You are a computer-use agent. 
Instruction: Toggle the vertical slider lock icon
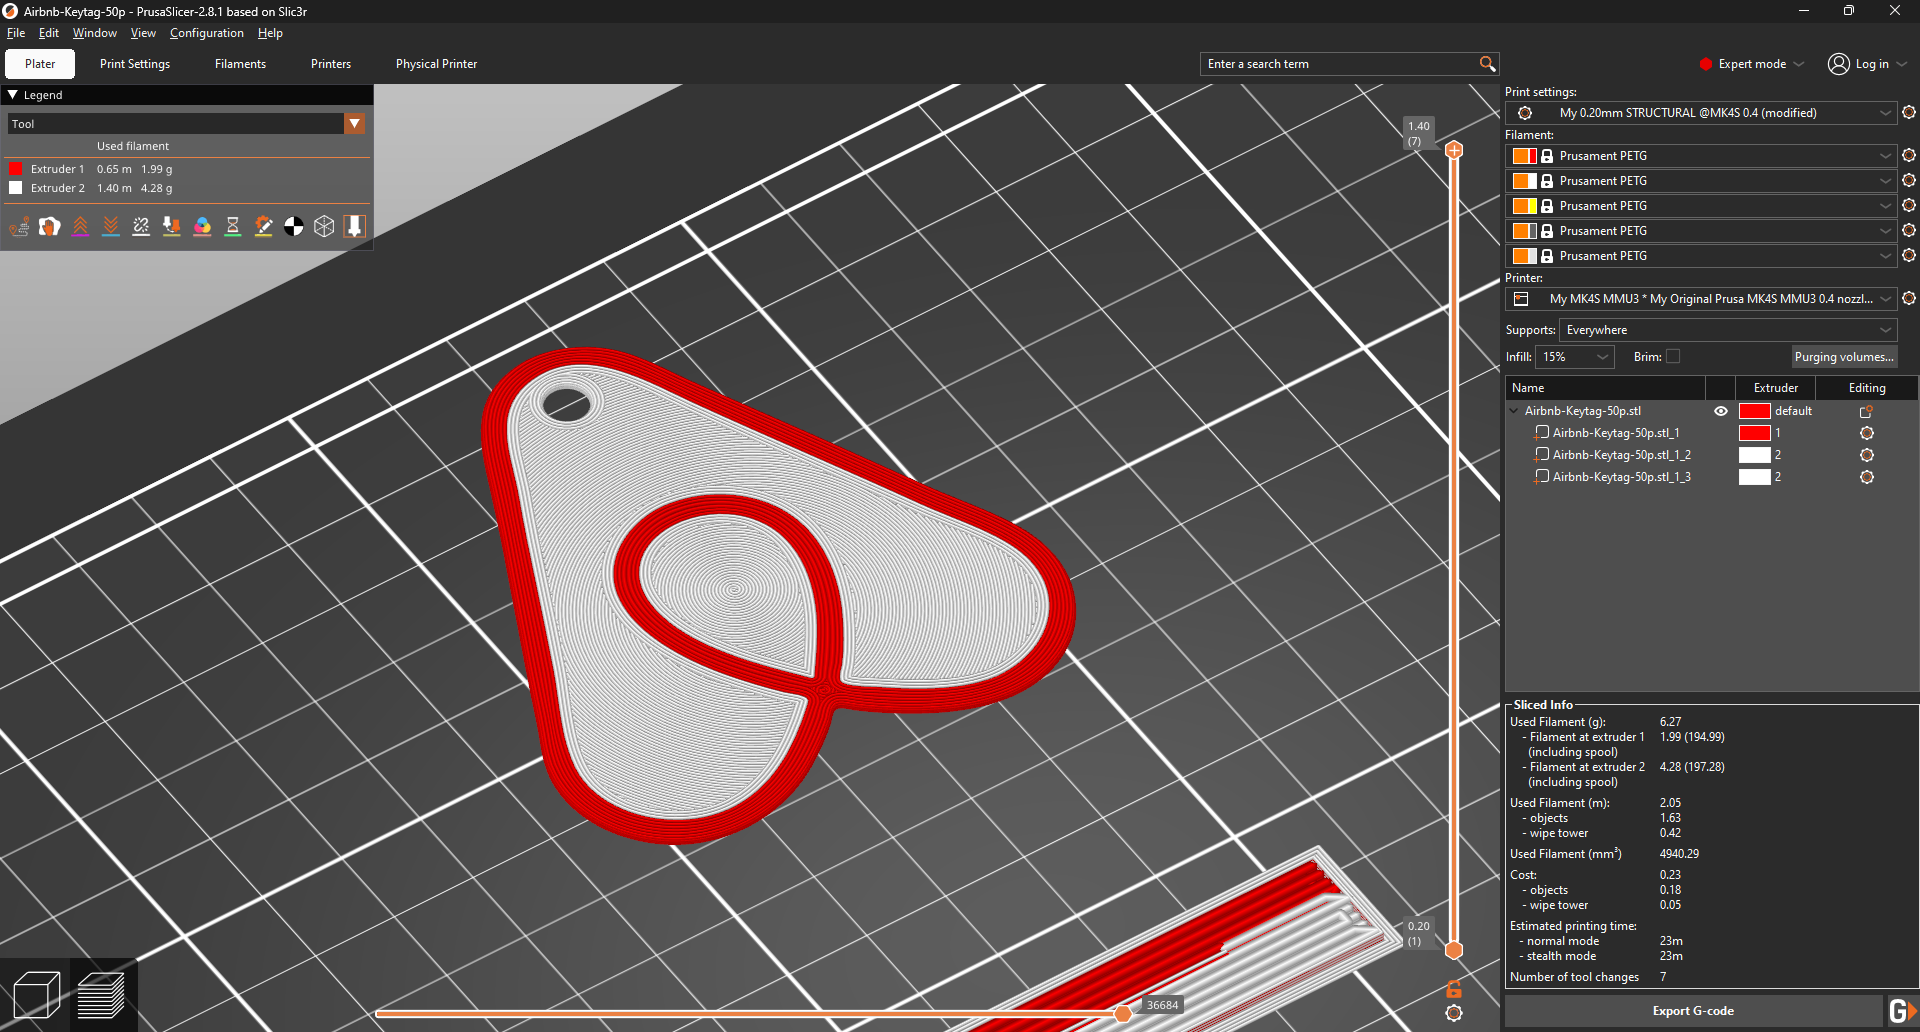[x=1454, y=989]
